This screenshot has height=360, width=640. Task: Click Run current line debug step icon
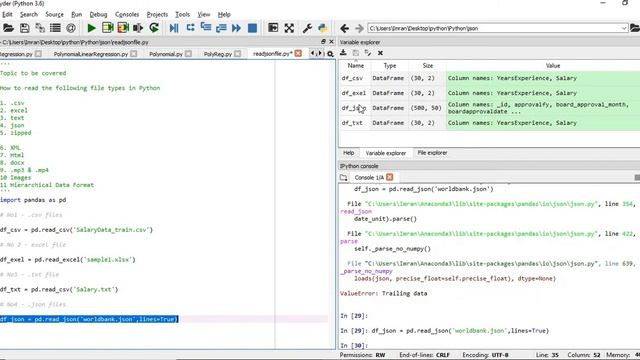coord(190,28)
